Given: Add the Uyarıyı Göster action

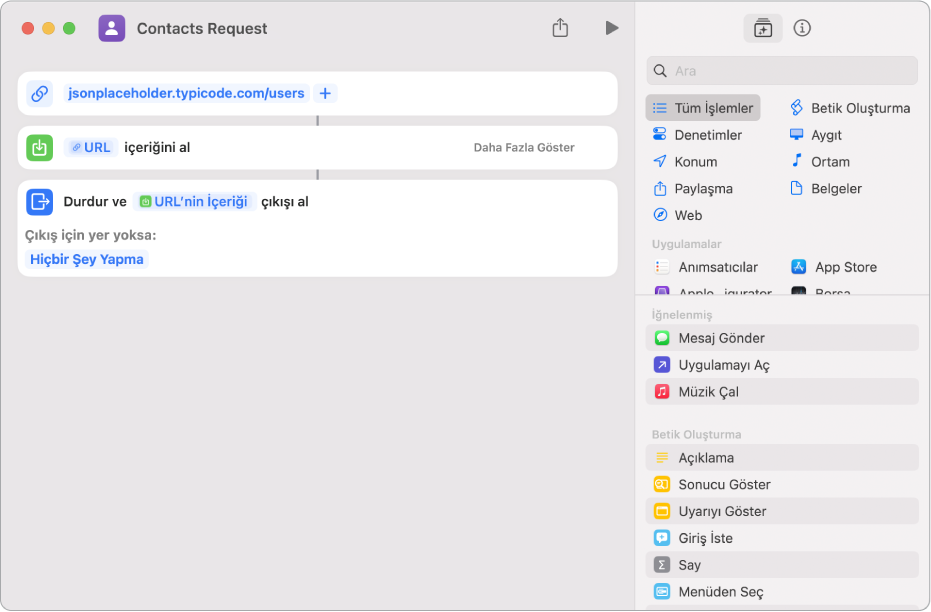Looking at the screenshot, I should click(781, 511).
